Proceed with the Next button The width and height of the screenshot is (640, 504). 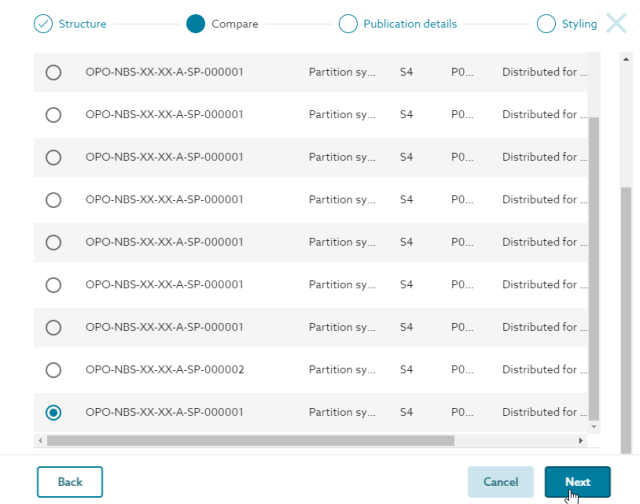pyautogui.click(x=578, y=482)
